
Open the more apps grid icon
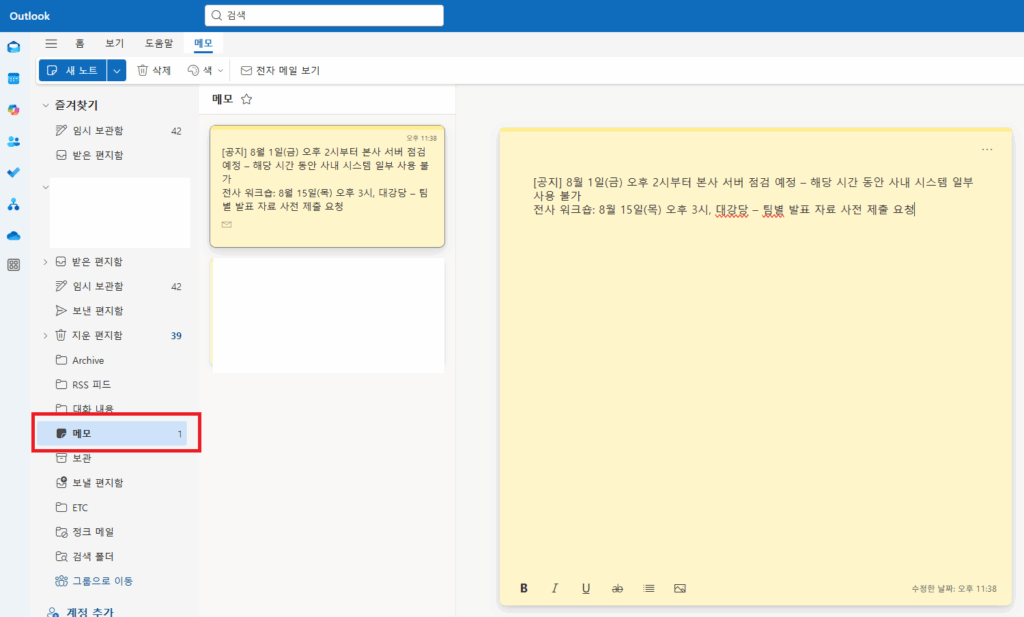pyautogui.click(x=13, y=265)
